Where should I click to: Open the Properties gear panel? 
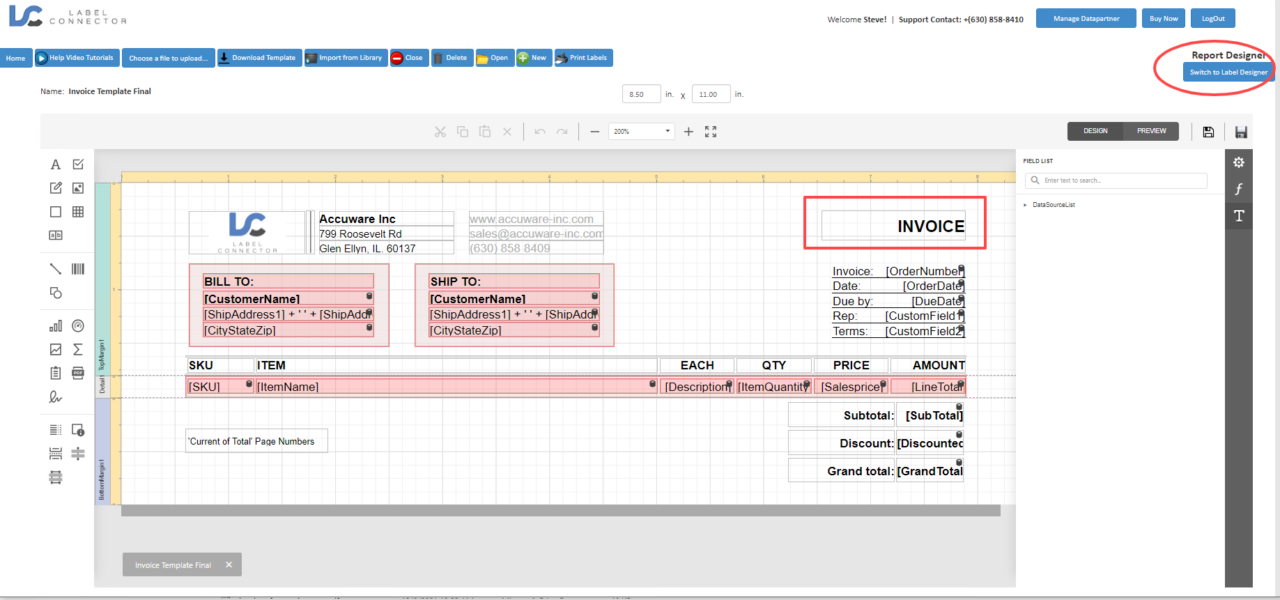click(x=1239, y=162)
